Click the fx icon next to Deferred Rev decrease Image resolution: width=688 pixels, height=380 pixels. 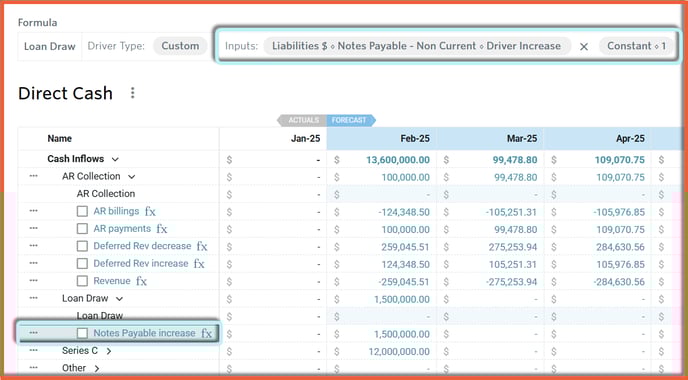point(202,247)
